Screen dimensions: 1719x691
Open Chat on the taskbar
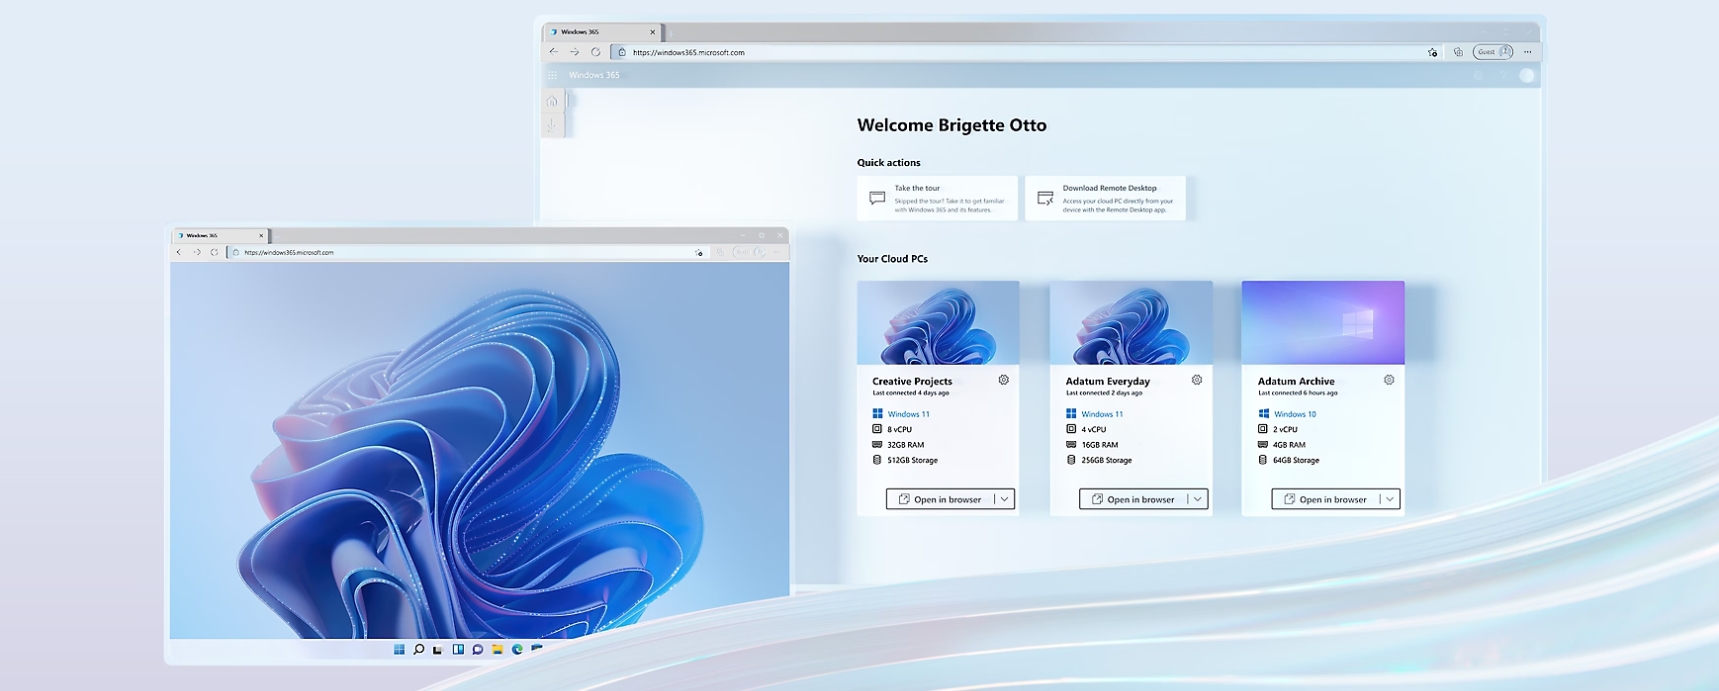[x=478, y=649]
